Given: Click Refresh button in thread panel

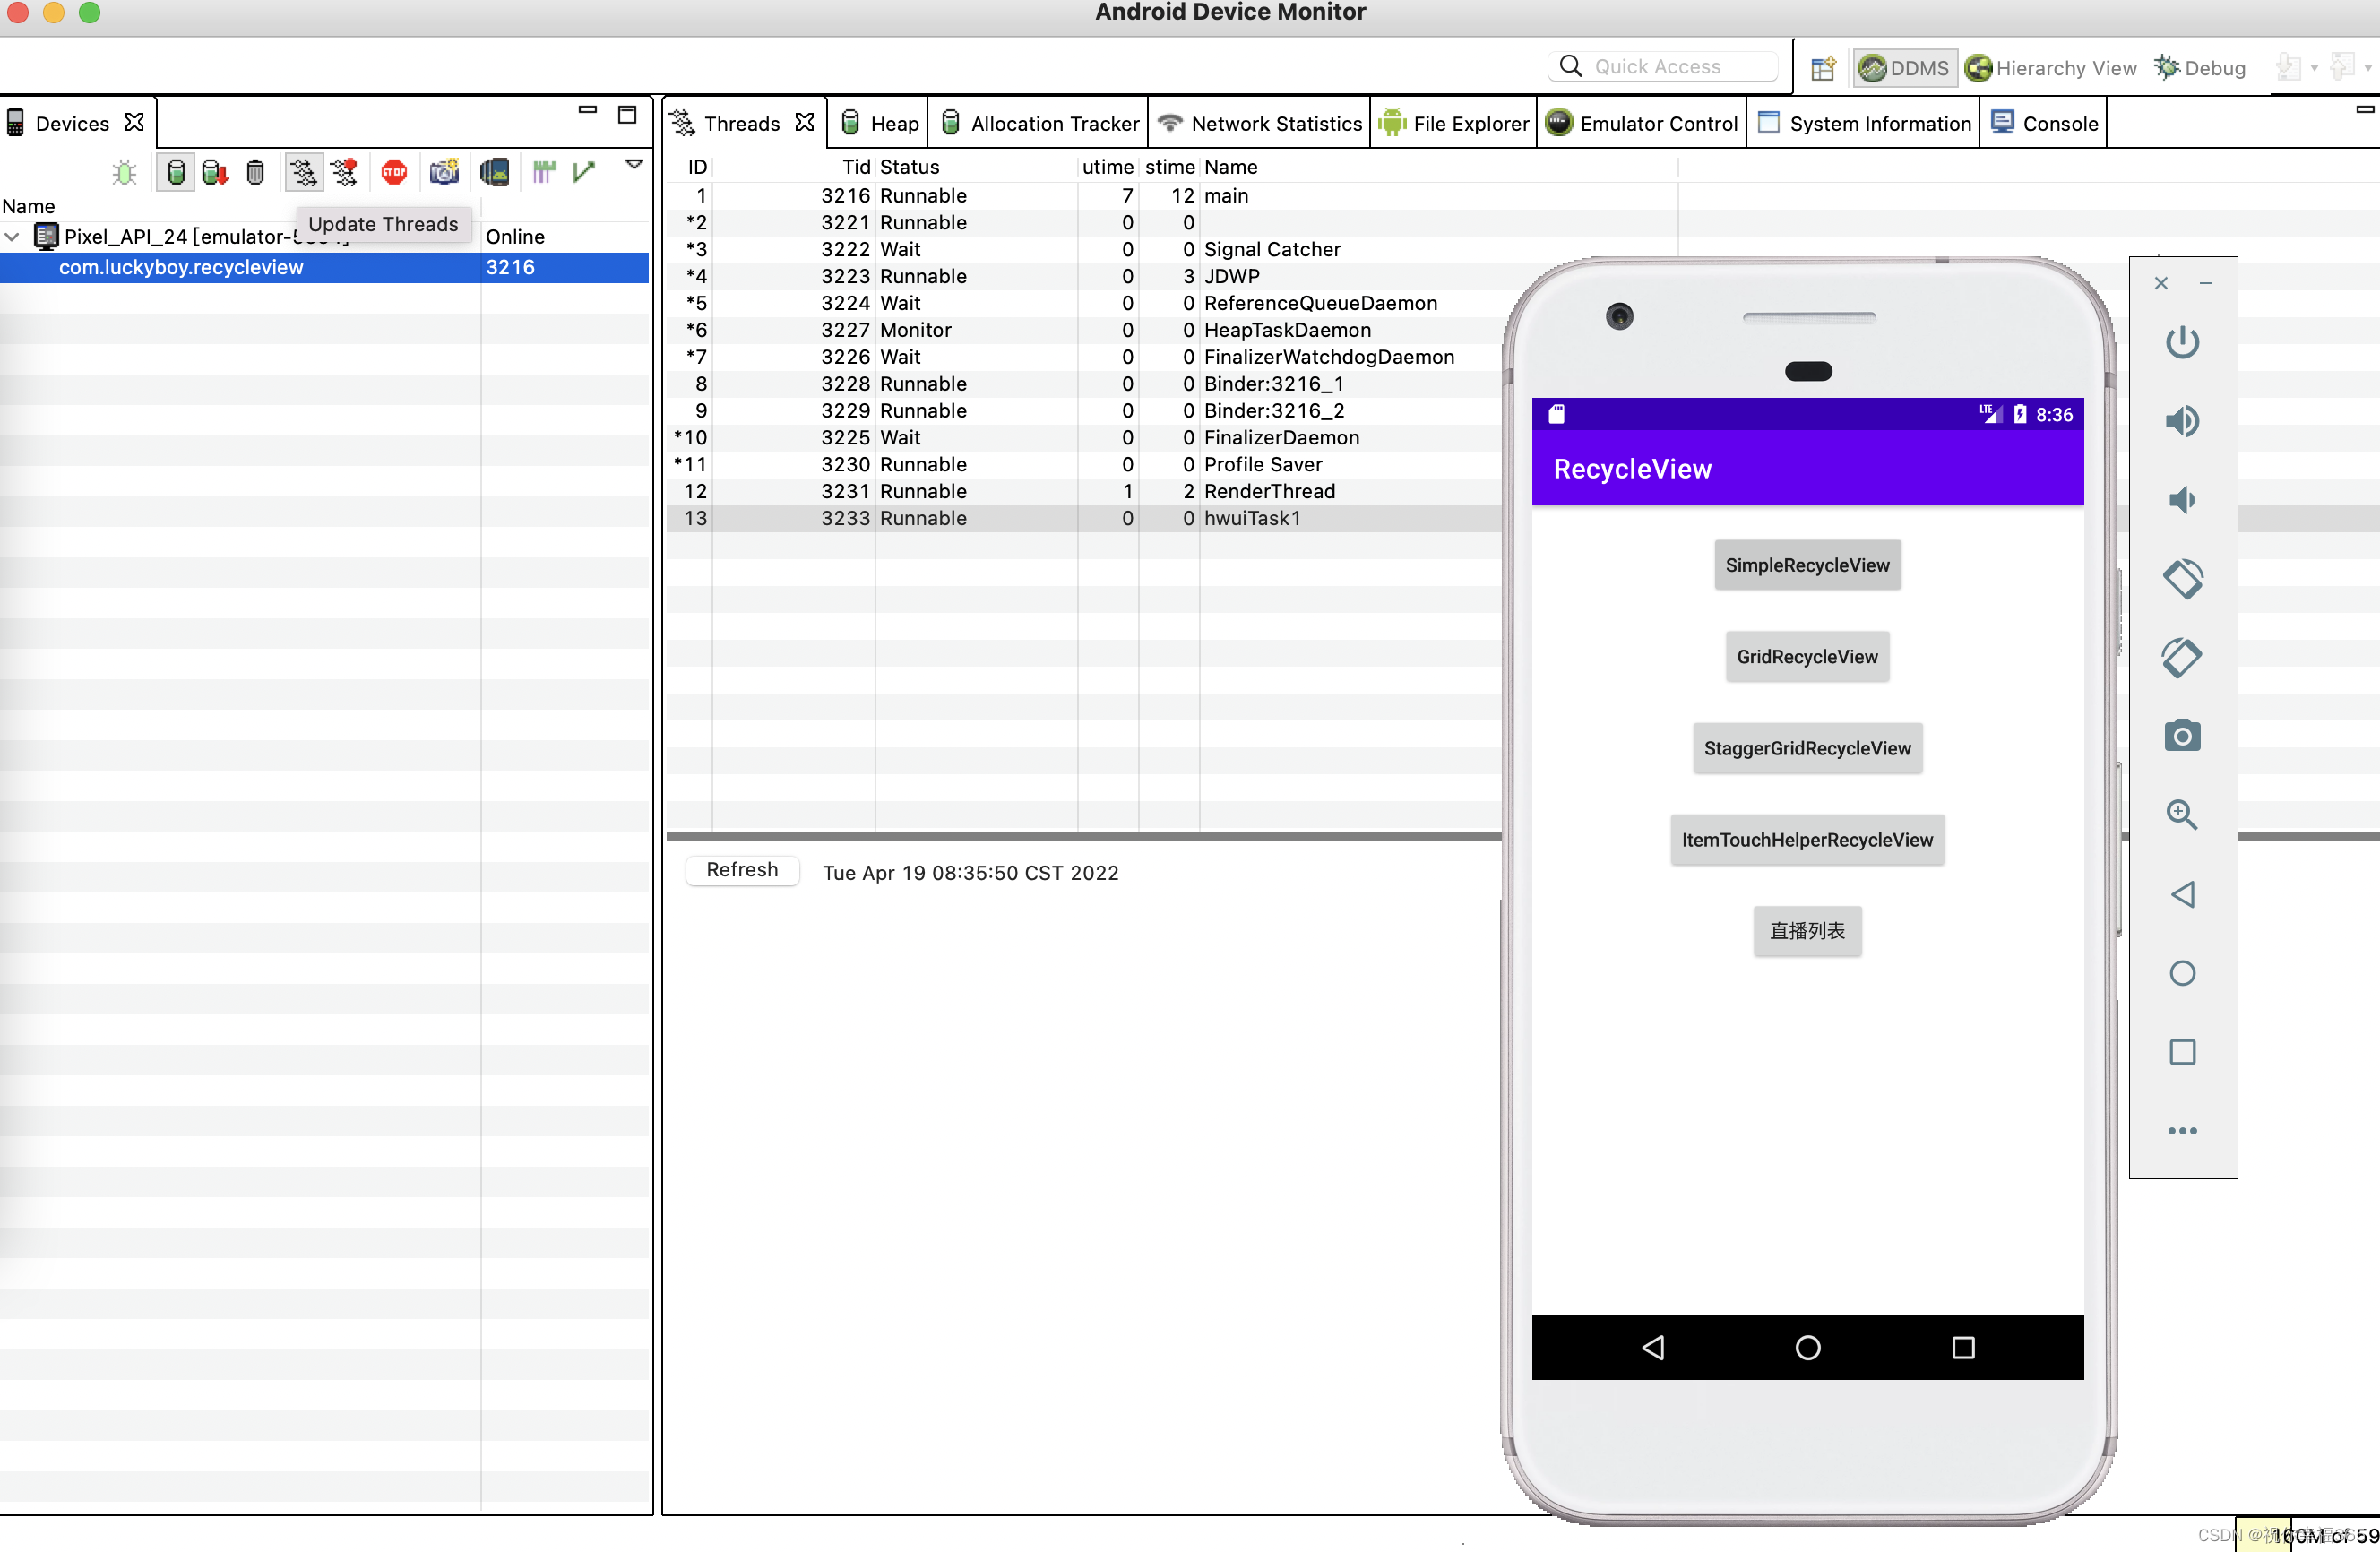Looking at the screenshot, I should tap(741, 869).
